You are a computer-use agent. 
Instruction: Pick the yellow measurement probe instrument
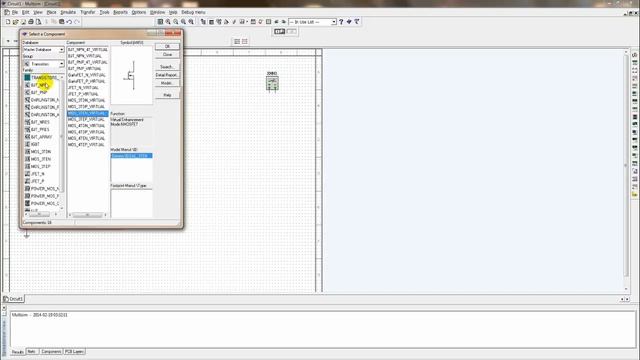(x=635, y=195)
